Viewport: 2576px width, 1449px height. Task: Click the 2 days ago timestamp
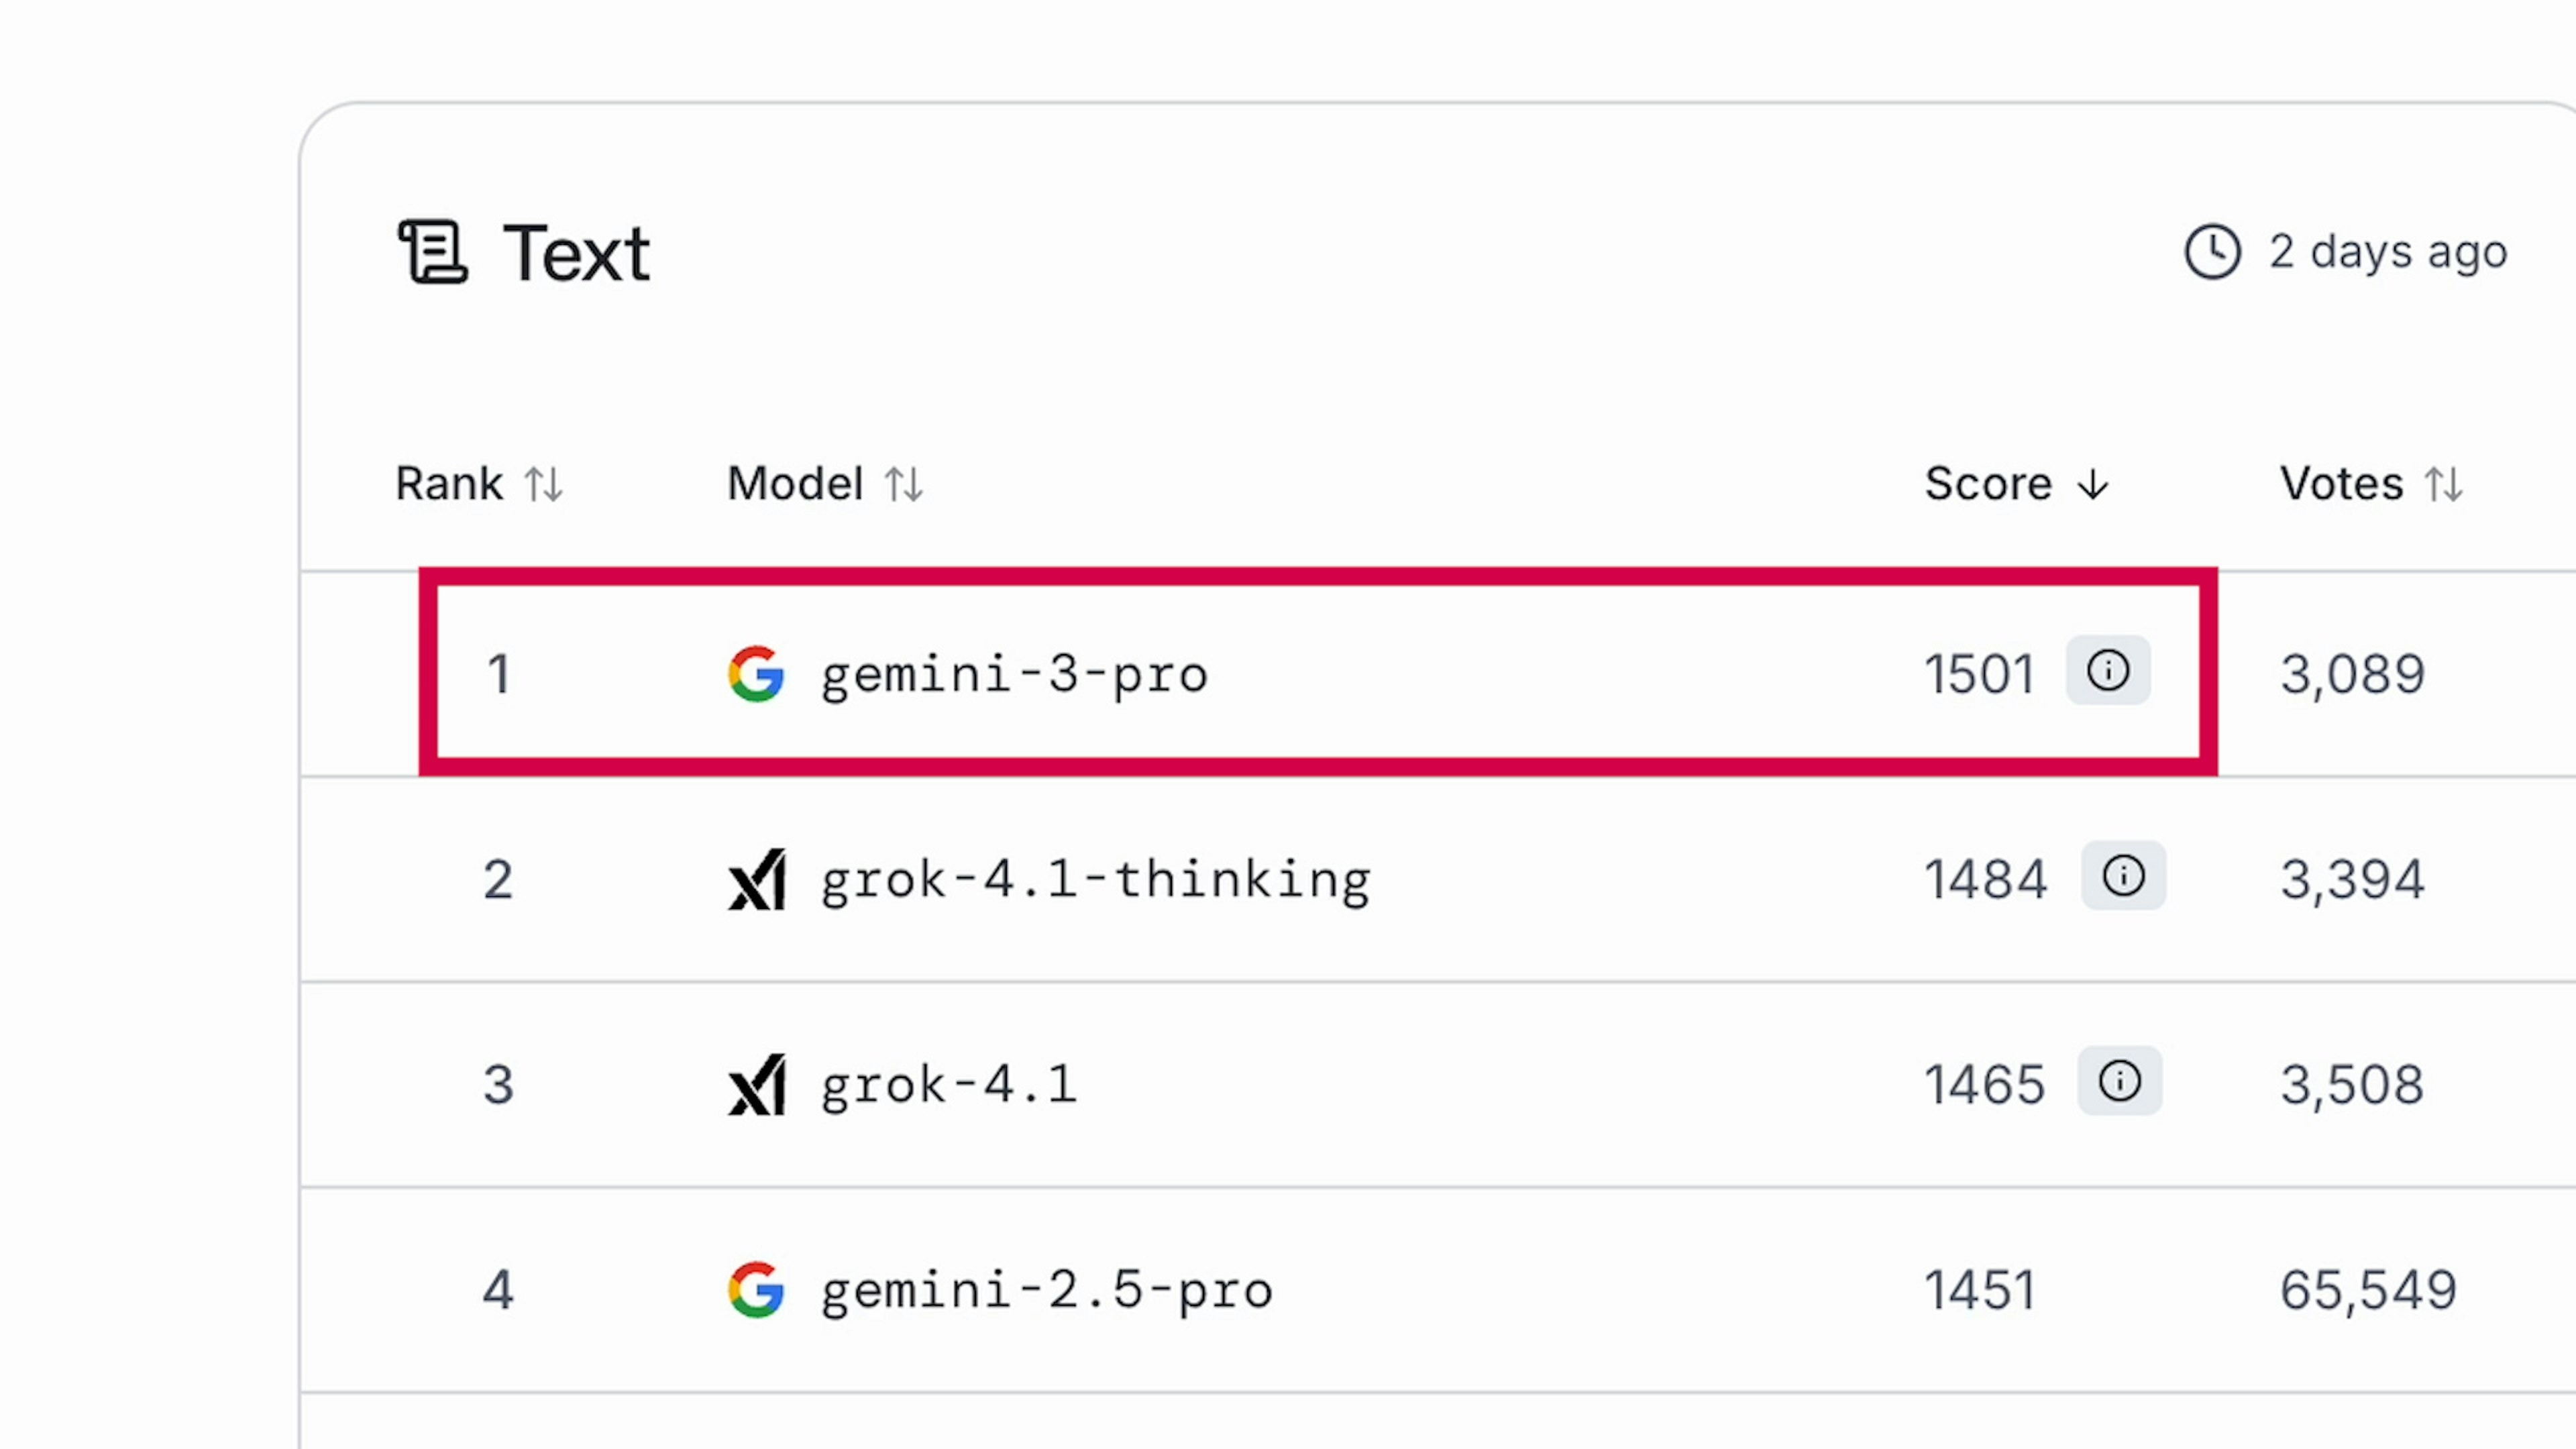(2388, 252)
